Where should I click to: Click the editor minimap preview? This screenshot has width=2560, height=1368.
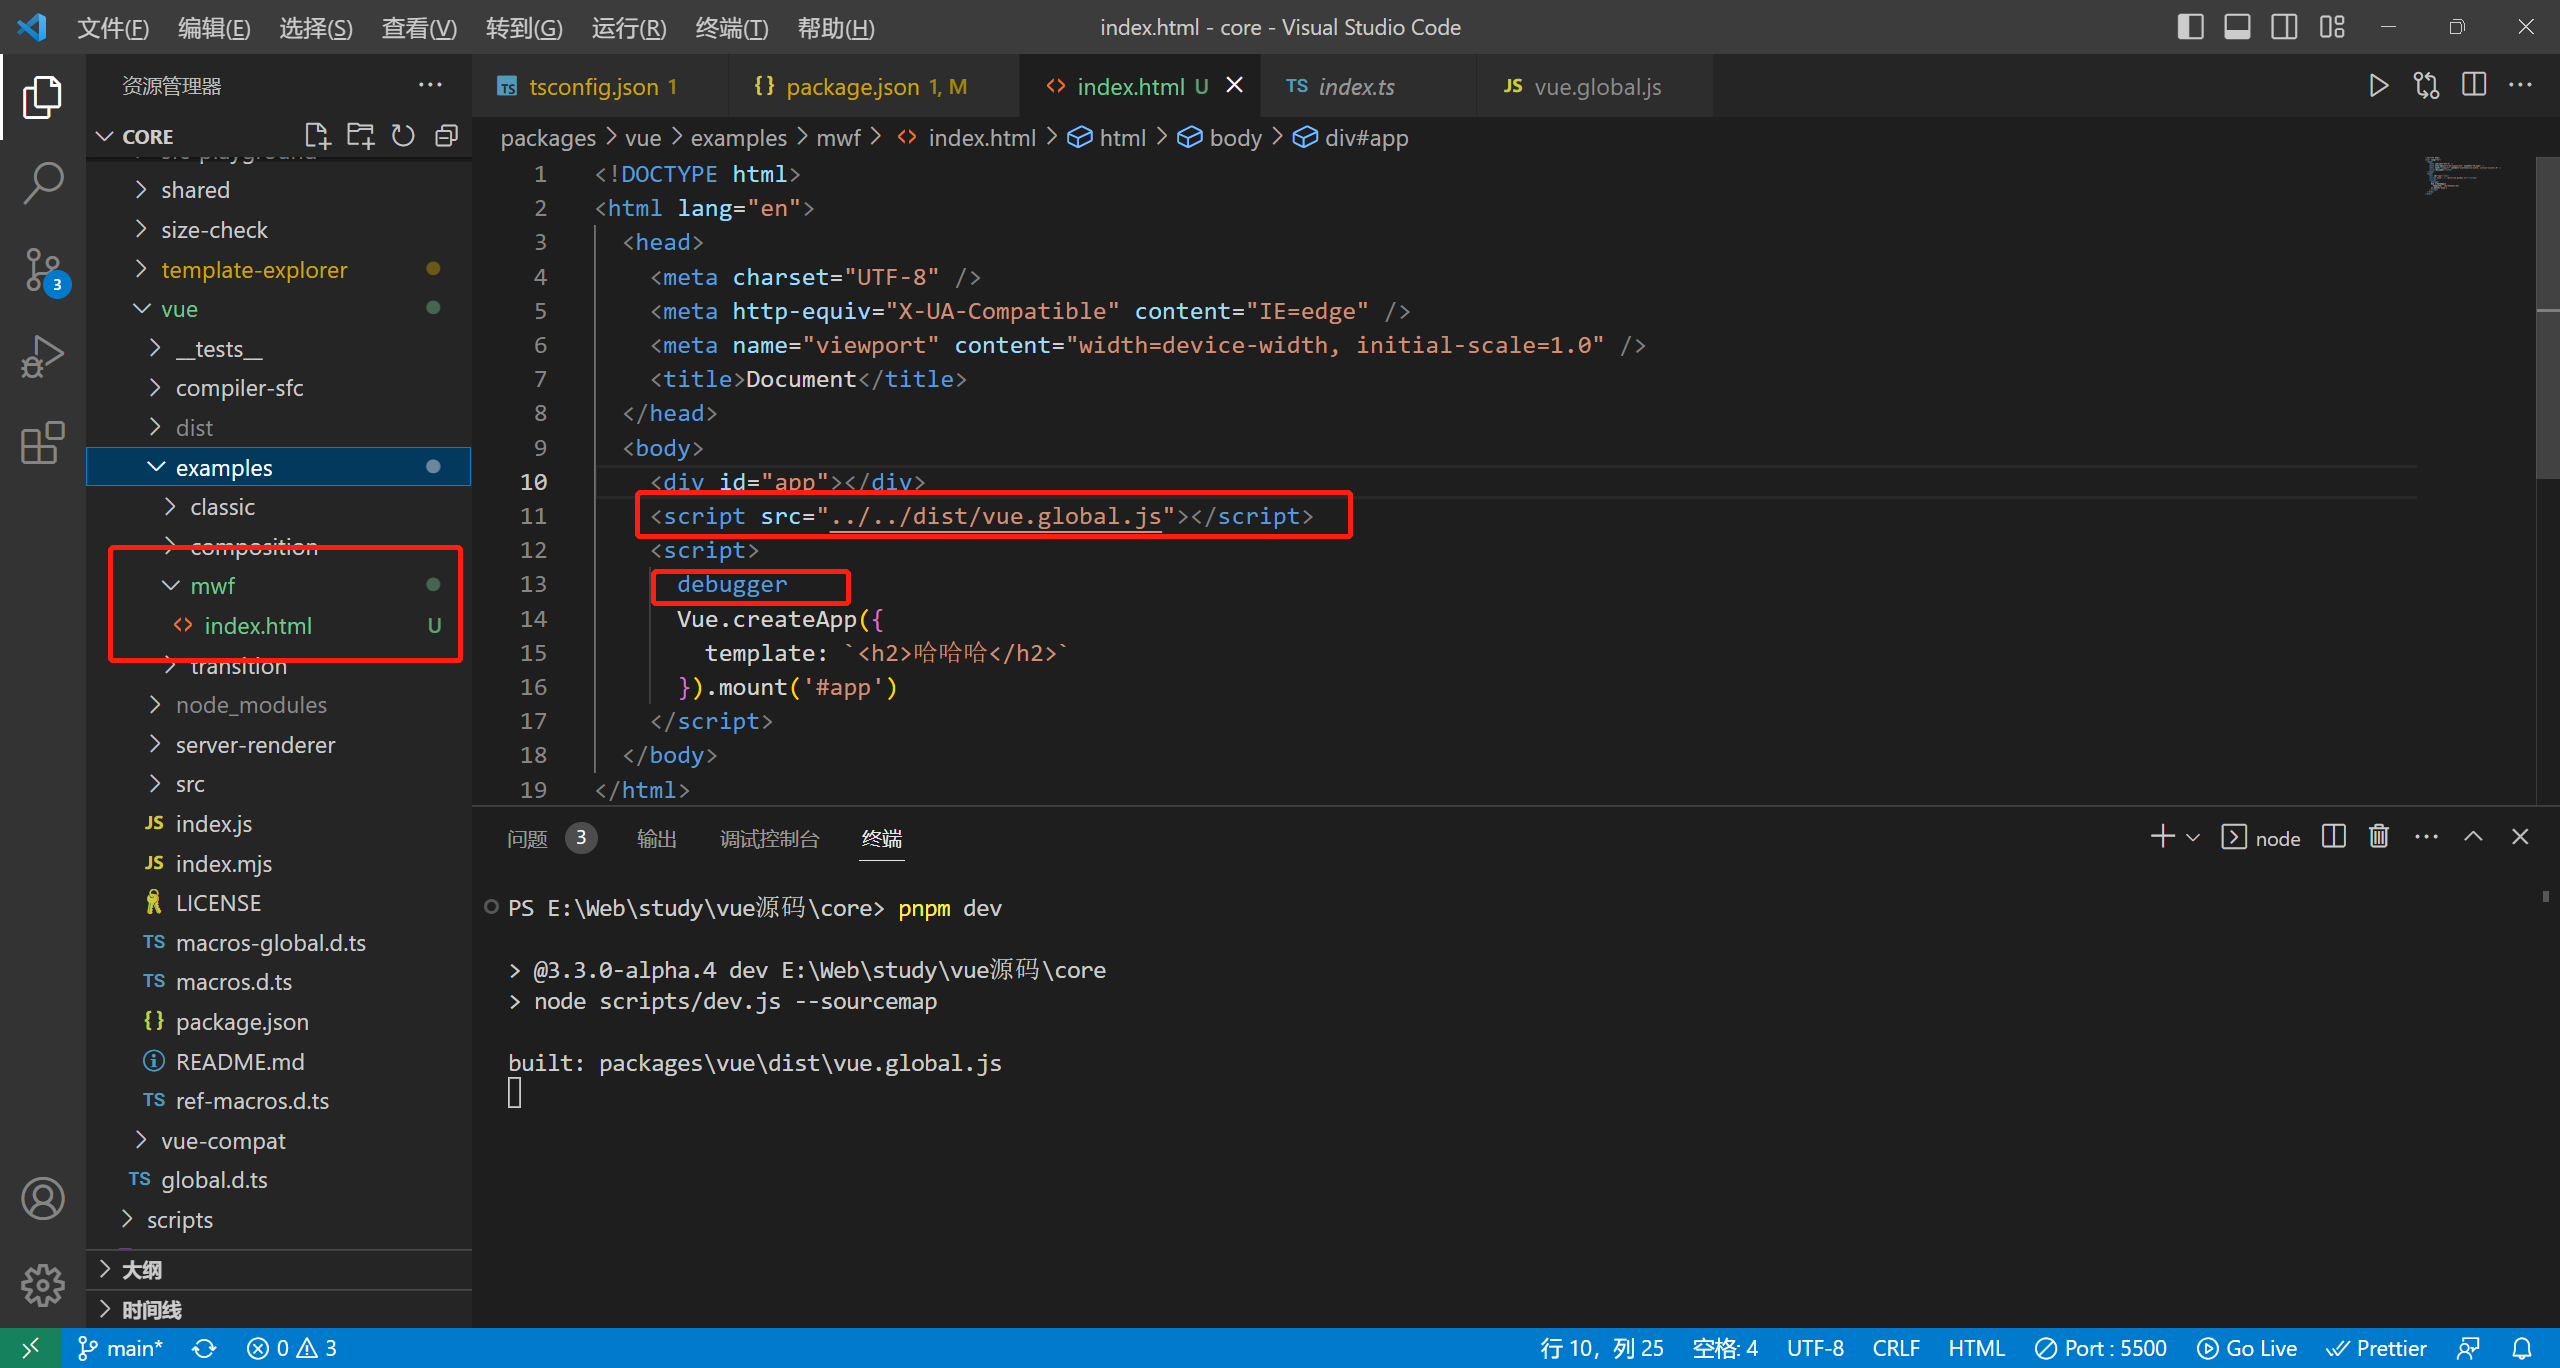(2464, 175)
